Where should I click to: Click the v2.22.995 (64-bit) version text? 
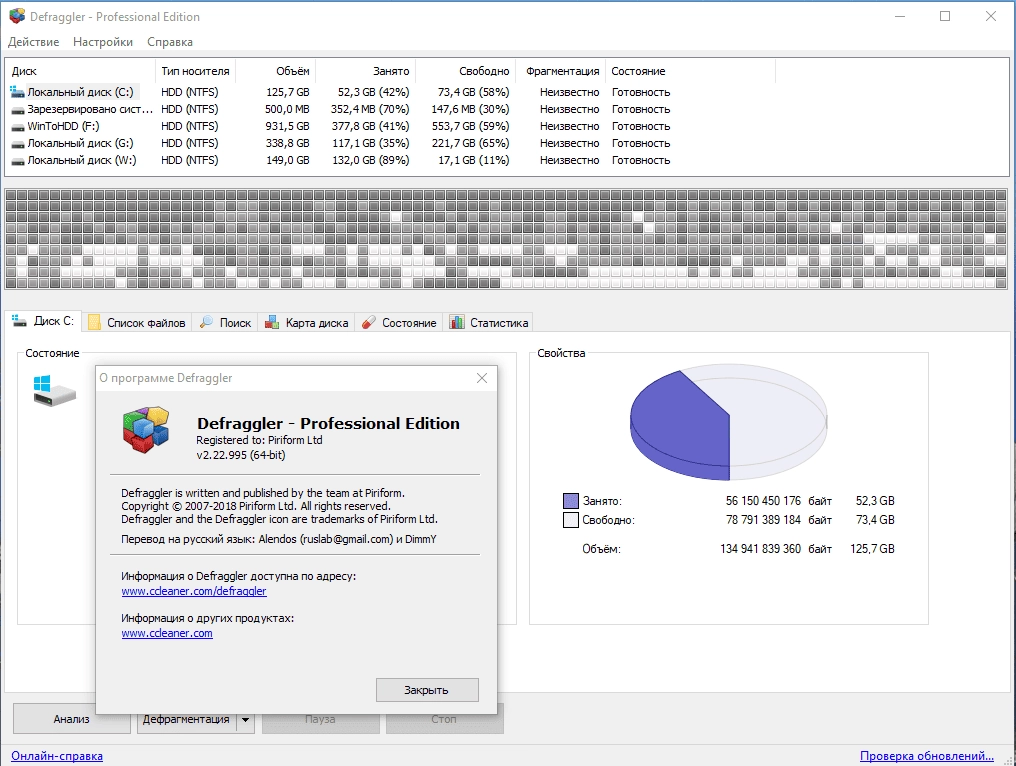[240, 455]
